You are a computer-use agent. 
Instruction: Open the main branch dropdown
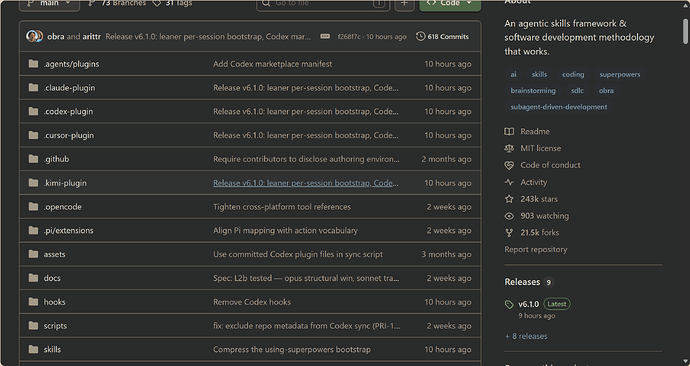[x=50, y=4]
